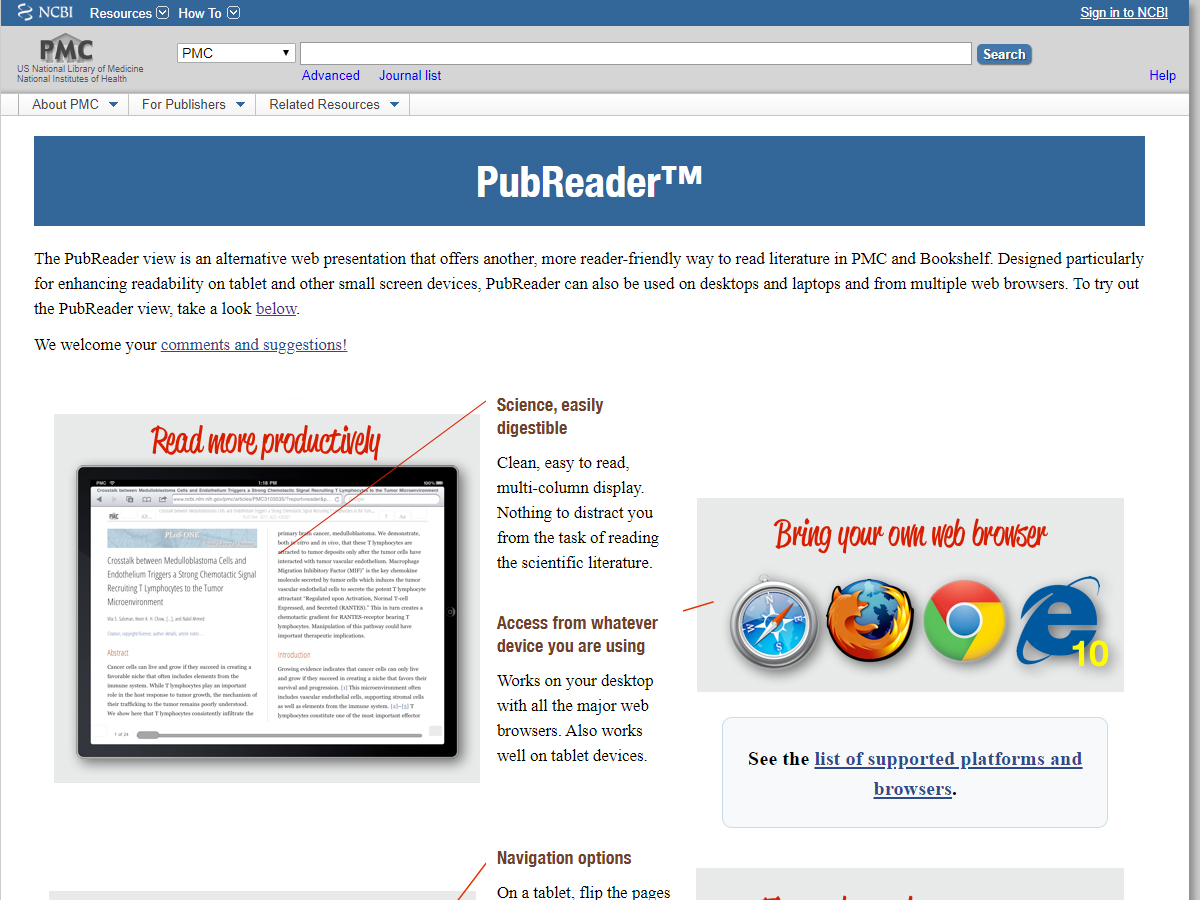Image resolution: width=1200 pixels, height=900 pixels.
Task: Click the PMC logo in the header
Action: coord(67,50)
